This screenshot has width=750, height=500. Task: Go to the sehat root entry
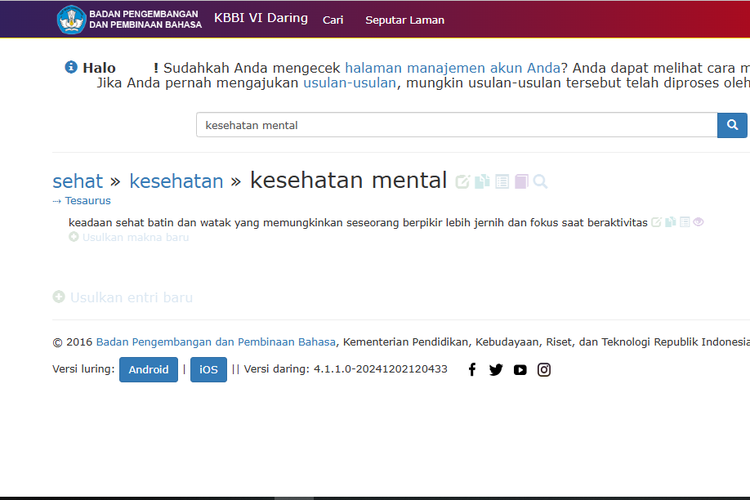pos(77,181)
